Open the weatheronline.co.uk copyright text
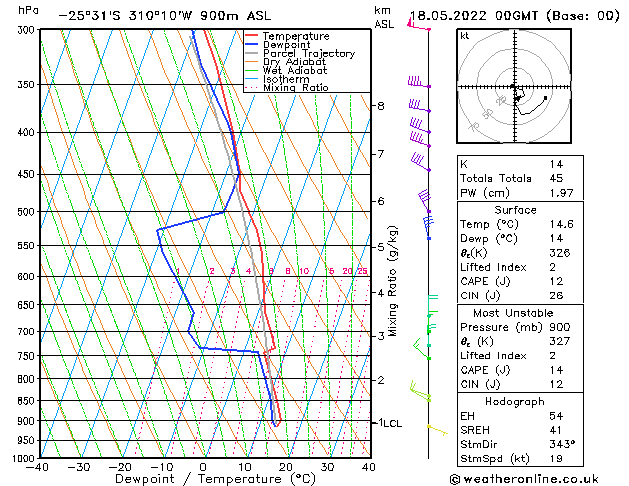The width and height of the screenshot is (629, 486). click(x=524, y=479)
